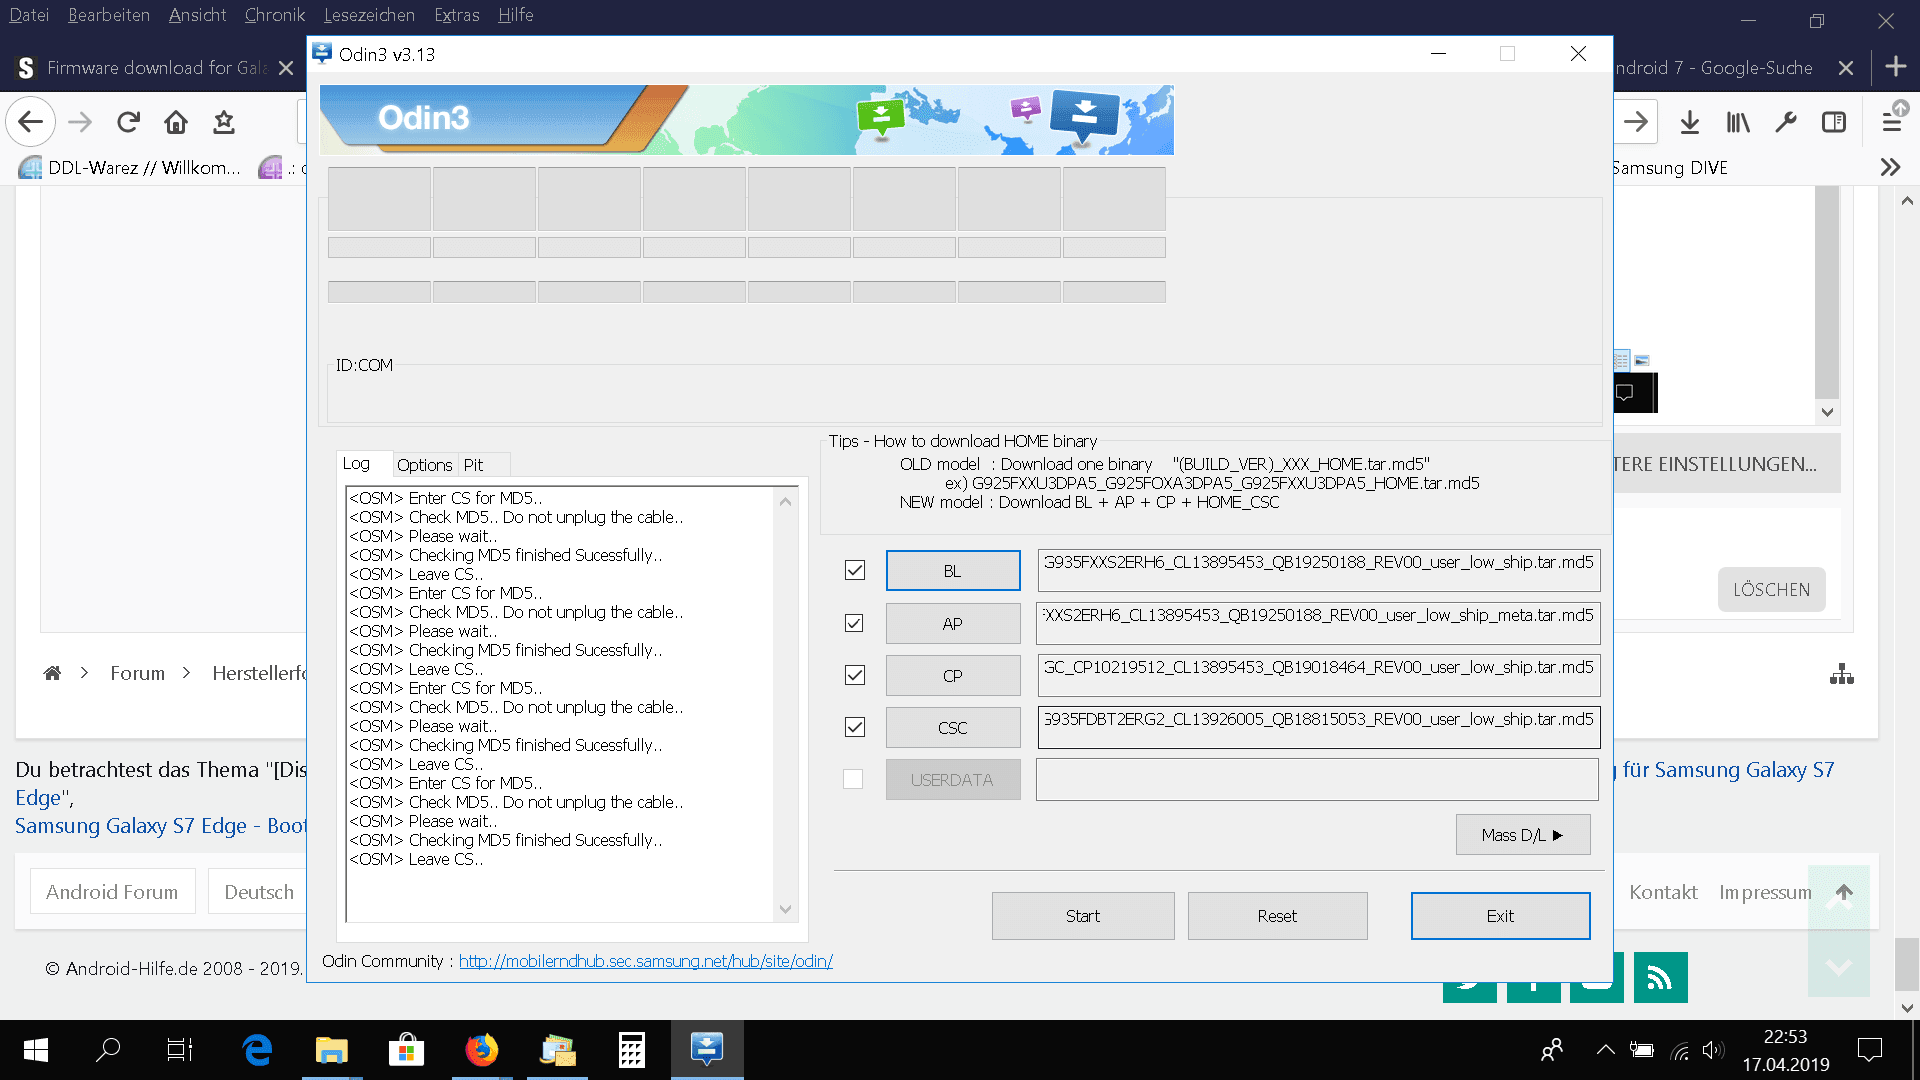Screen dimensions: 1920x1080
Task: Click the AP file select button
Action: [953, 624]
